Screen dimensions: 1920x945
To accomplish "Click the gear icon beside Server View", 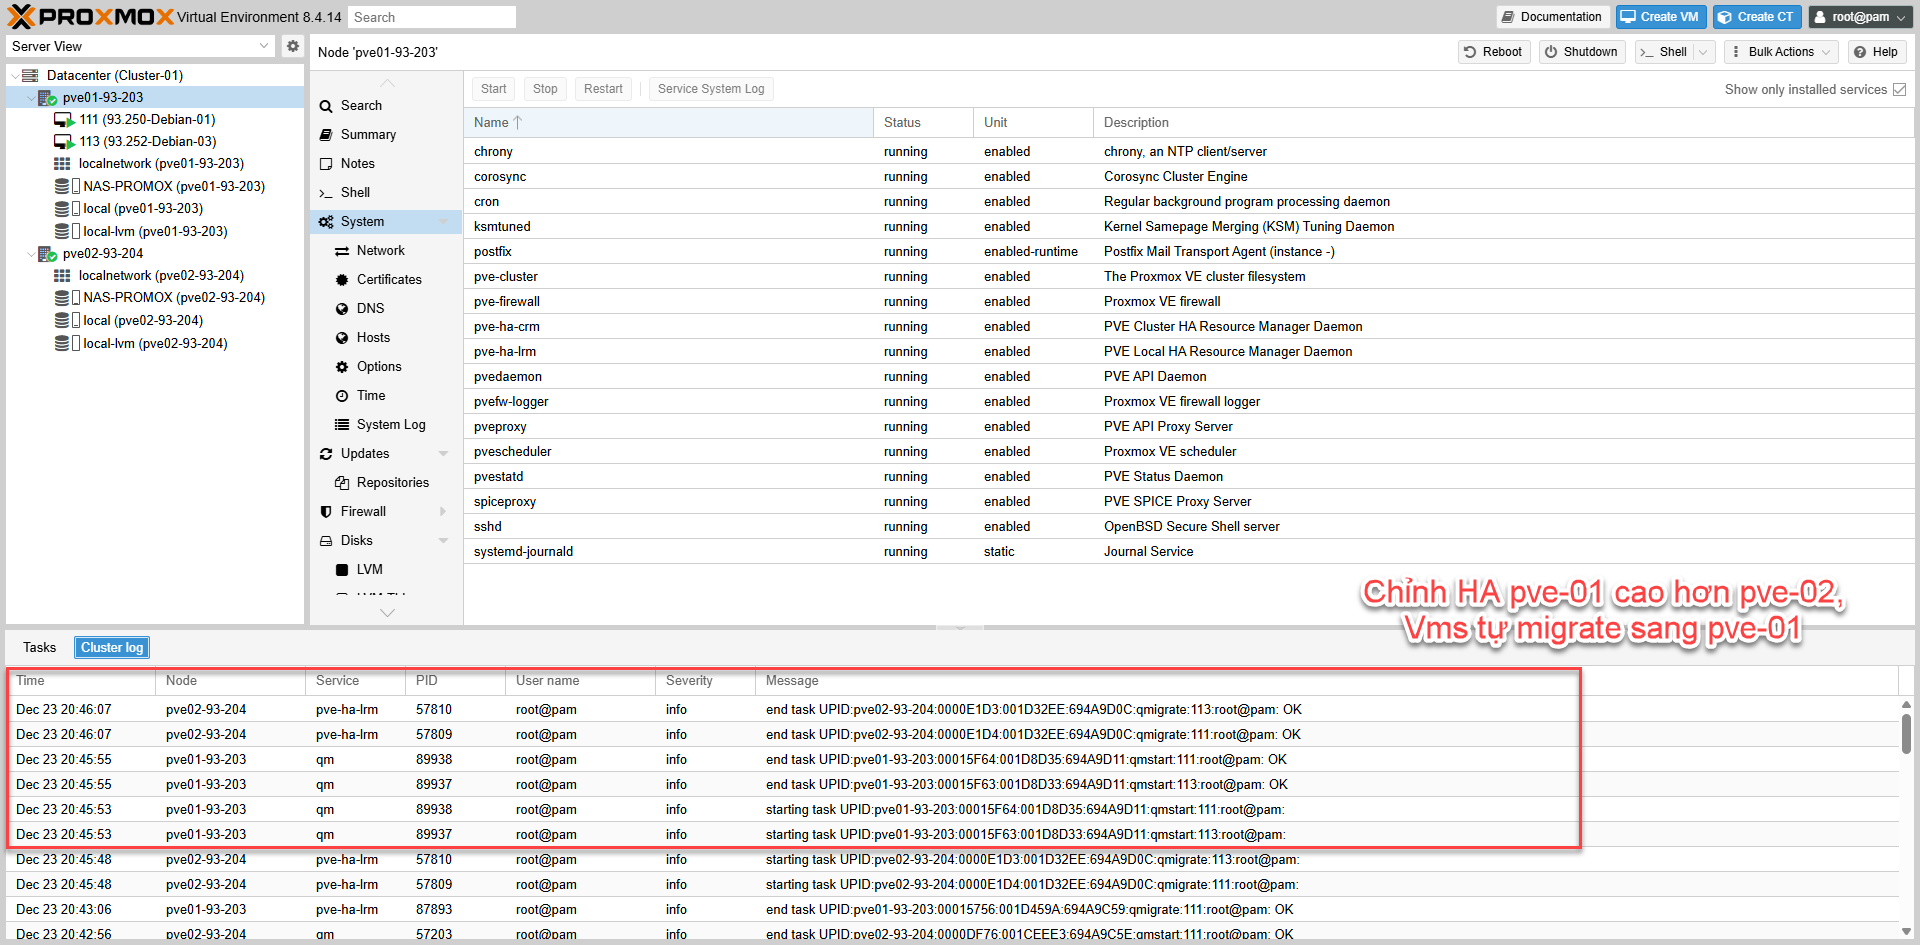I will [x=293, y=46].
